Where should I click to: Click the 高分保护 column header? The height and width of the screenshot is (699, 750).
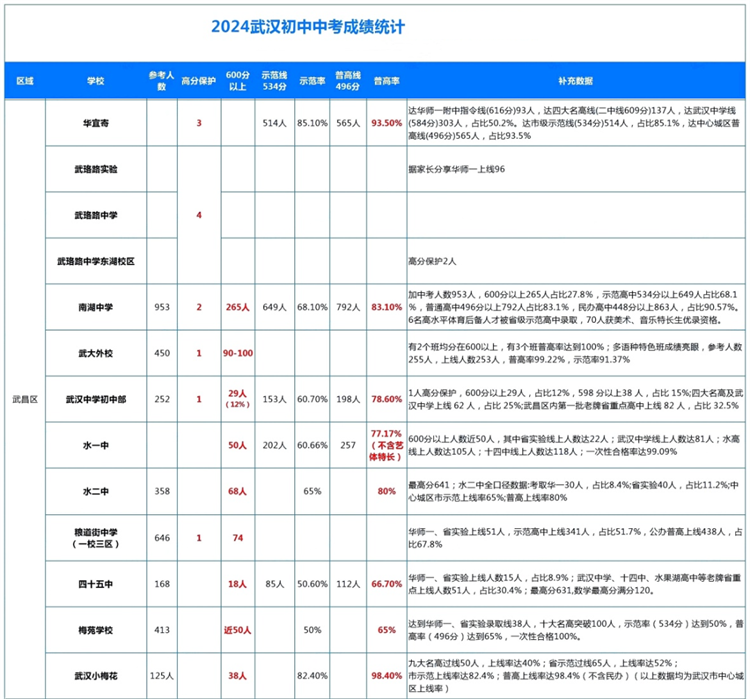tap(199, 81)
